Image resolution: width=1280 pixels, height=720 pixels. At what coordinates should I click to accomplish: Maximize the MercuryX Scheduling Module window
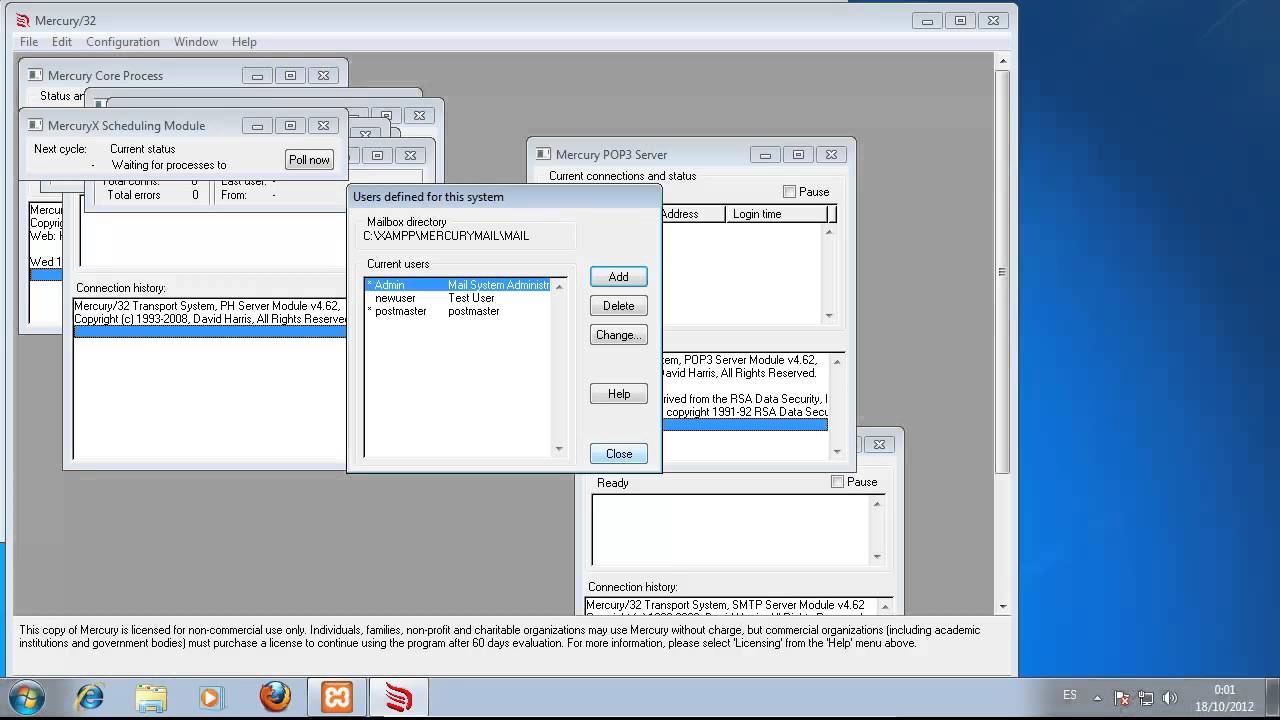tap(290, 126)
